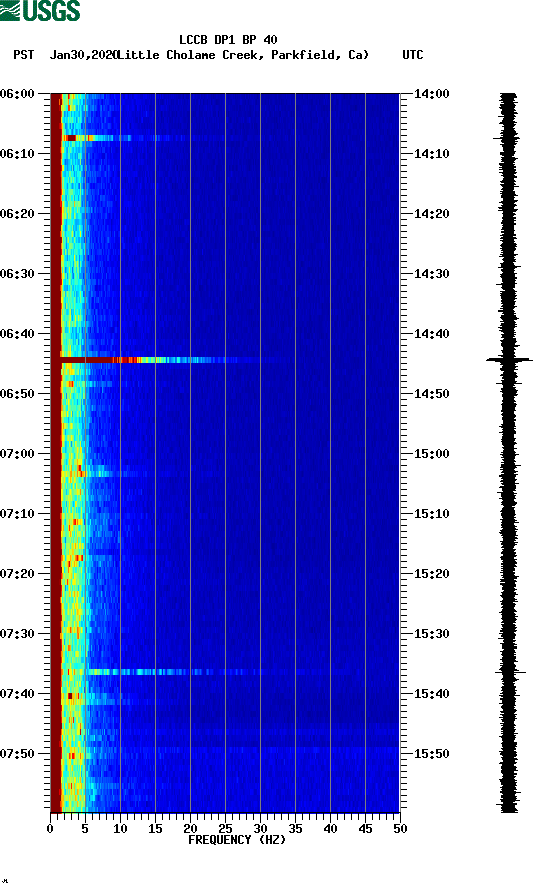Click the '06:20' PST time label
The height and width of the screenshot is (892, 552).
tap(17, 214)
